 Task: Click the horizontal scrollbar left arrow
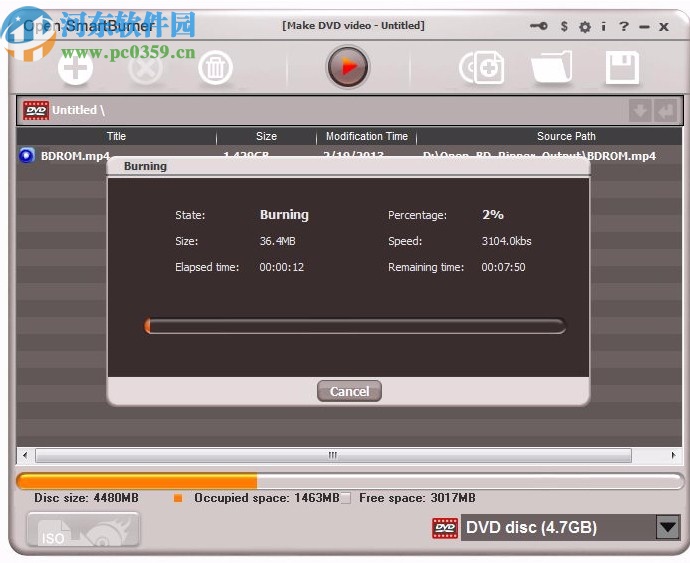[x=25, y=455]
